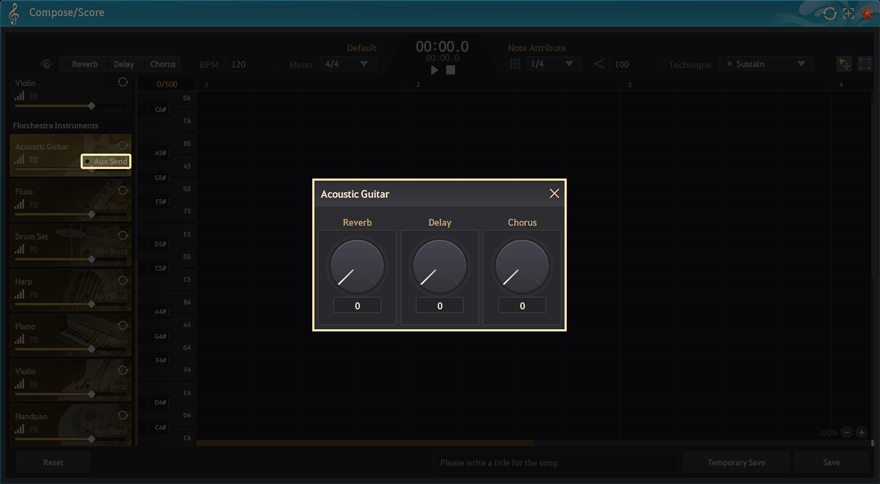The height and width of the screenshot is (484, 880).
Task: Click the velocity 100 input field
Action: (634, 64)
